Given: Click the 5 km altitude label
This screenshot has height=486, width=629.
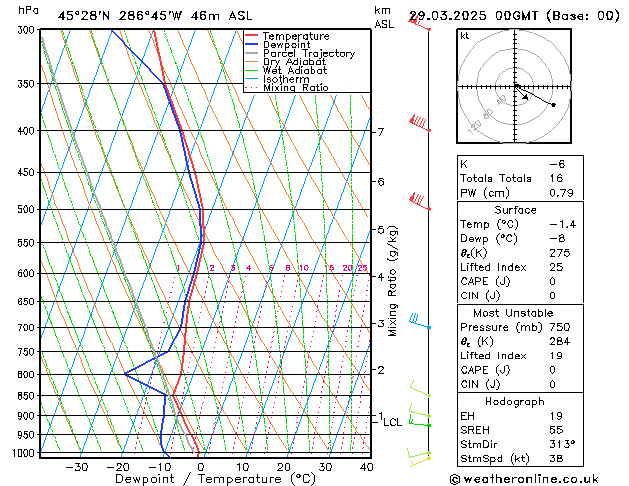Looking at the screenshot, I should coord(380,230).
